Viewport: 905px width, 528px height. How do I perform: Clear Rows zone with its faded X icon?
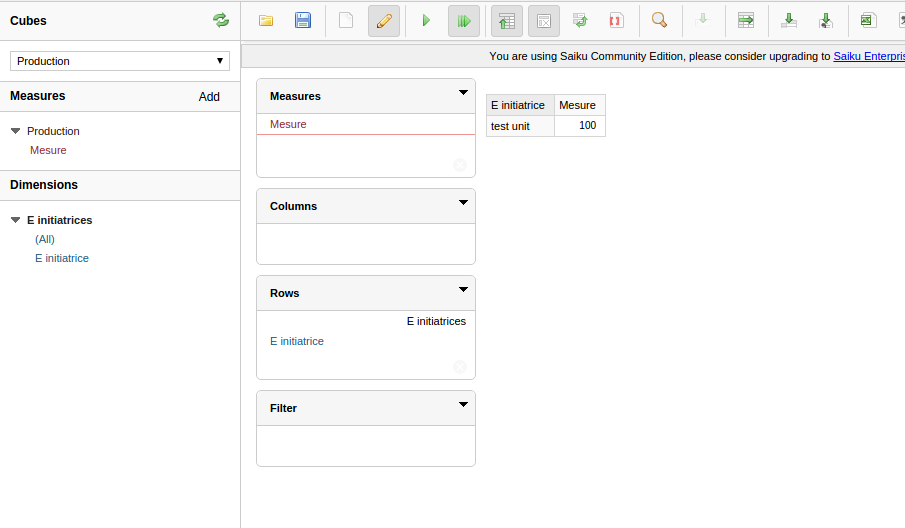pos(460,367)
